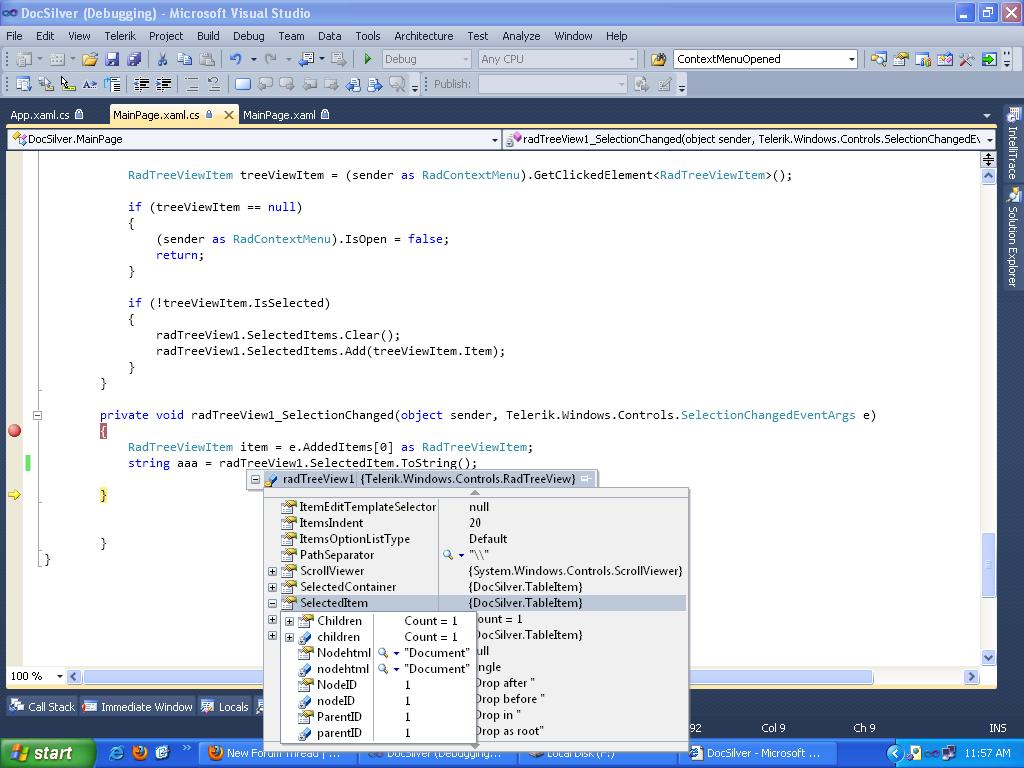The image size is (1024, 768).
Task: Switch to the App.xaml.cs tab
Action: point(40,115)
